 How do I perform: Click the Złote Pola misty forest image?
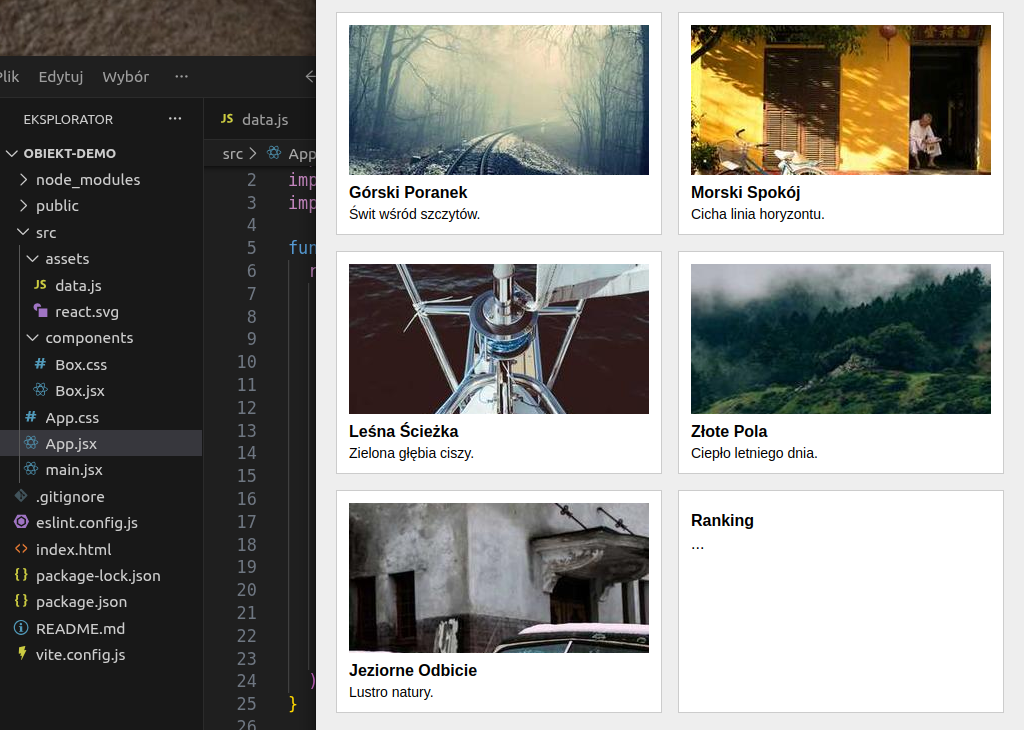840,338
